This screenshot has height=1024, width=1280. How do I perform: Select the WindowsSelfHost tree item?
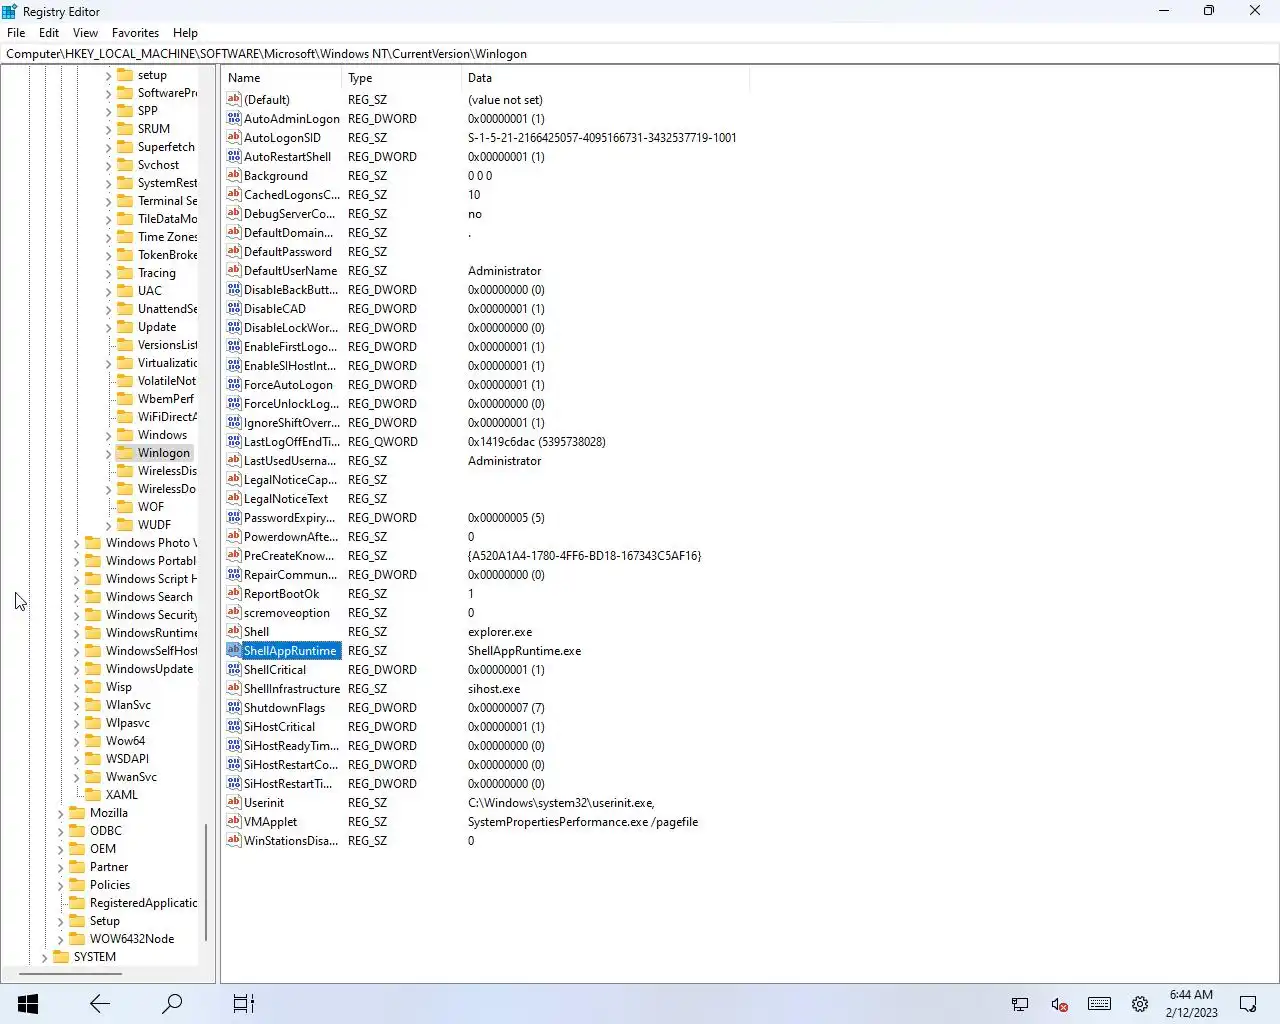pos(151,651)
